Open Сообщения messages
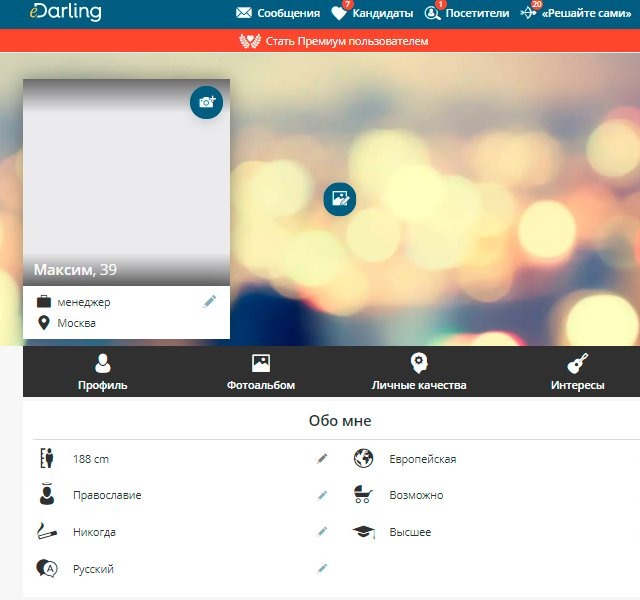The width and height of the screenshot is (640, 600). pos(278,14)
